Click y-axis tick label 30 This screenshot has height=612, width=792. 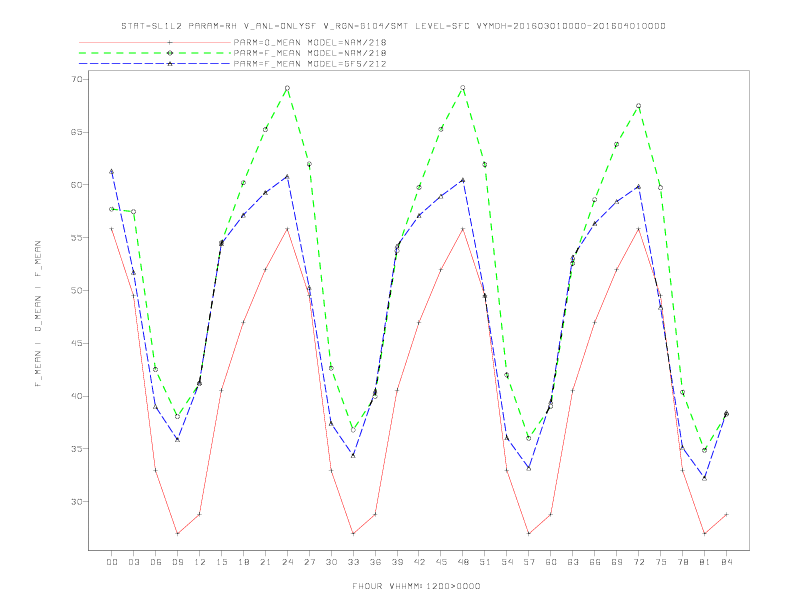pyautogui.click(x=77, y=501)
